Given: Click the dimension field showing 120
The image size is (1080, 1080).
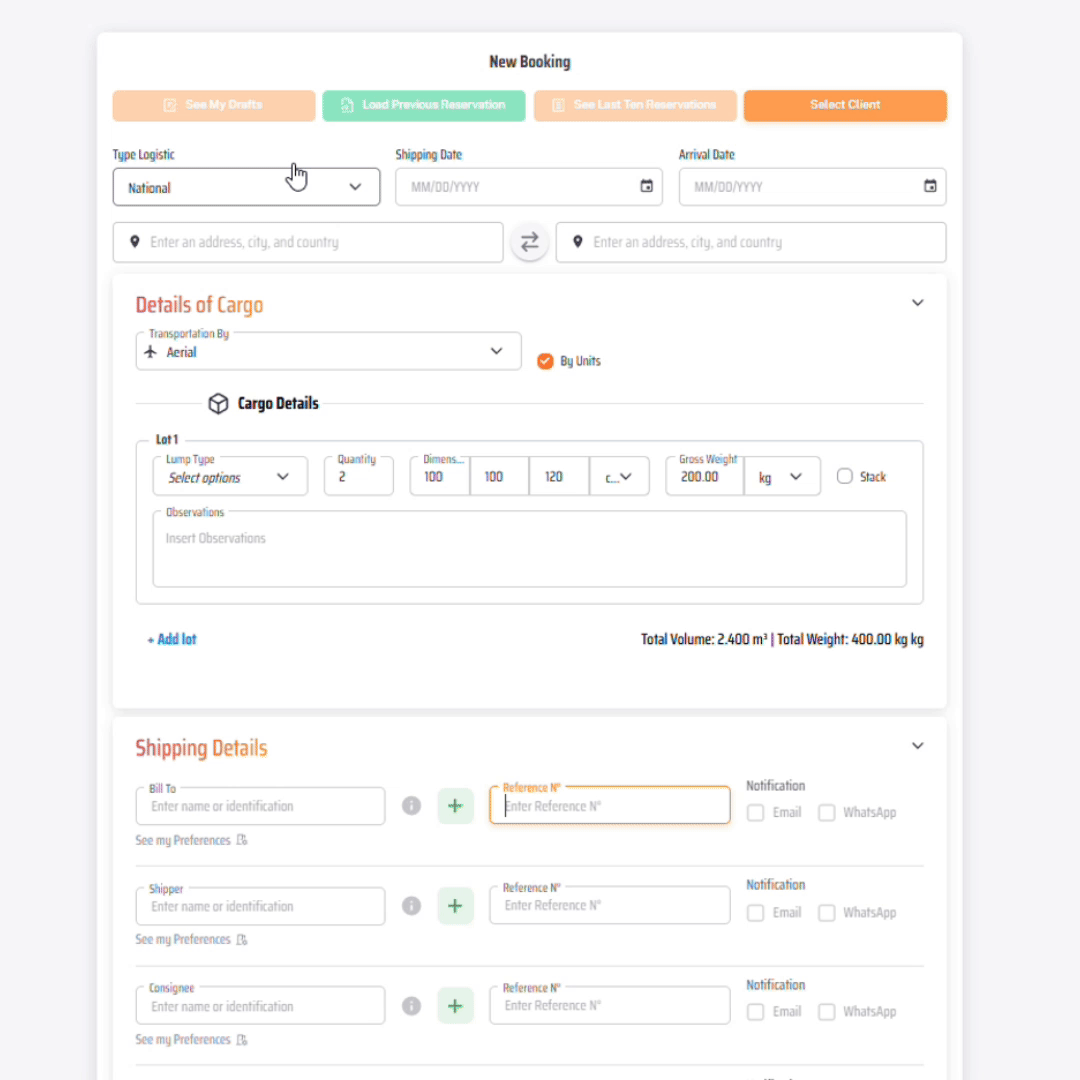Looking at the screenshot, I should click(x=559, y=476).
